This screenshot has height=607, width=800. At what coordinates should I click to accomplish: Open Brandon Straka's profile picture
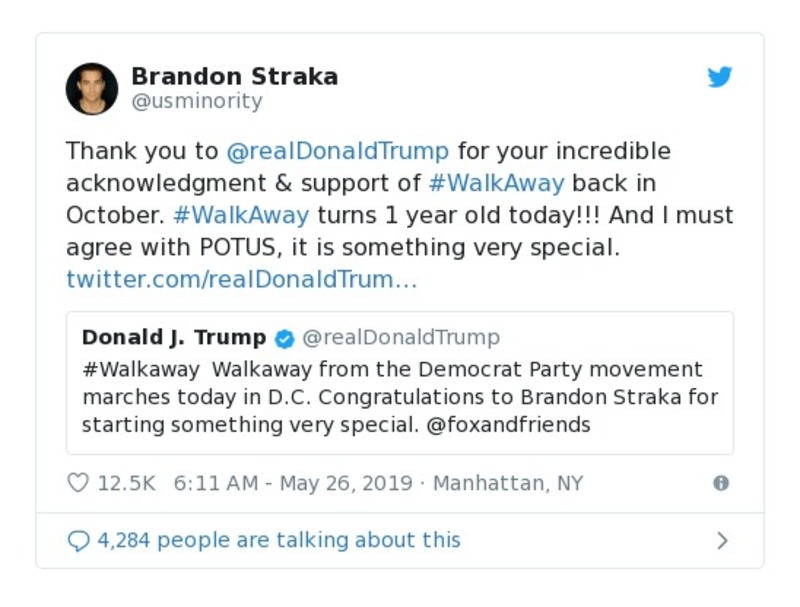click(92, 88)
